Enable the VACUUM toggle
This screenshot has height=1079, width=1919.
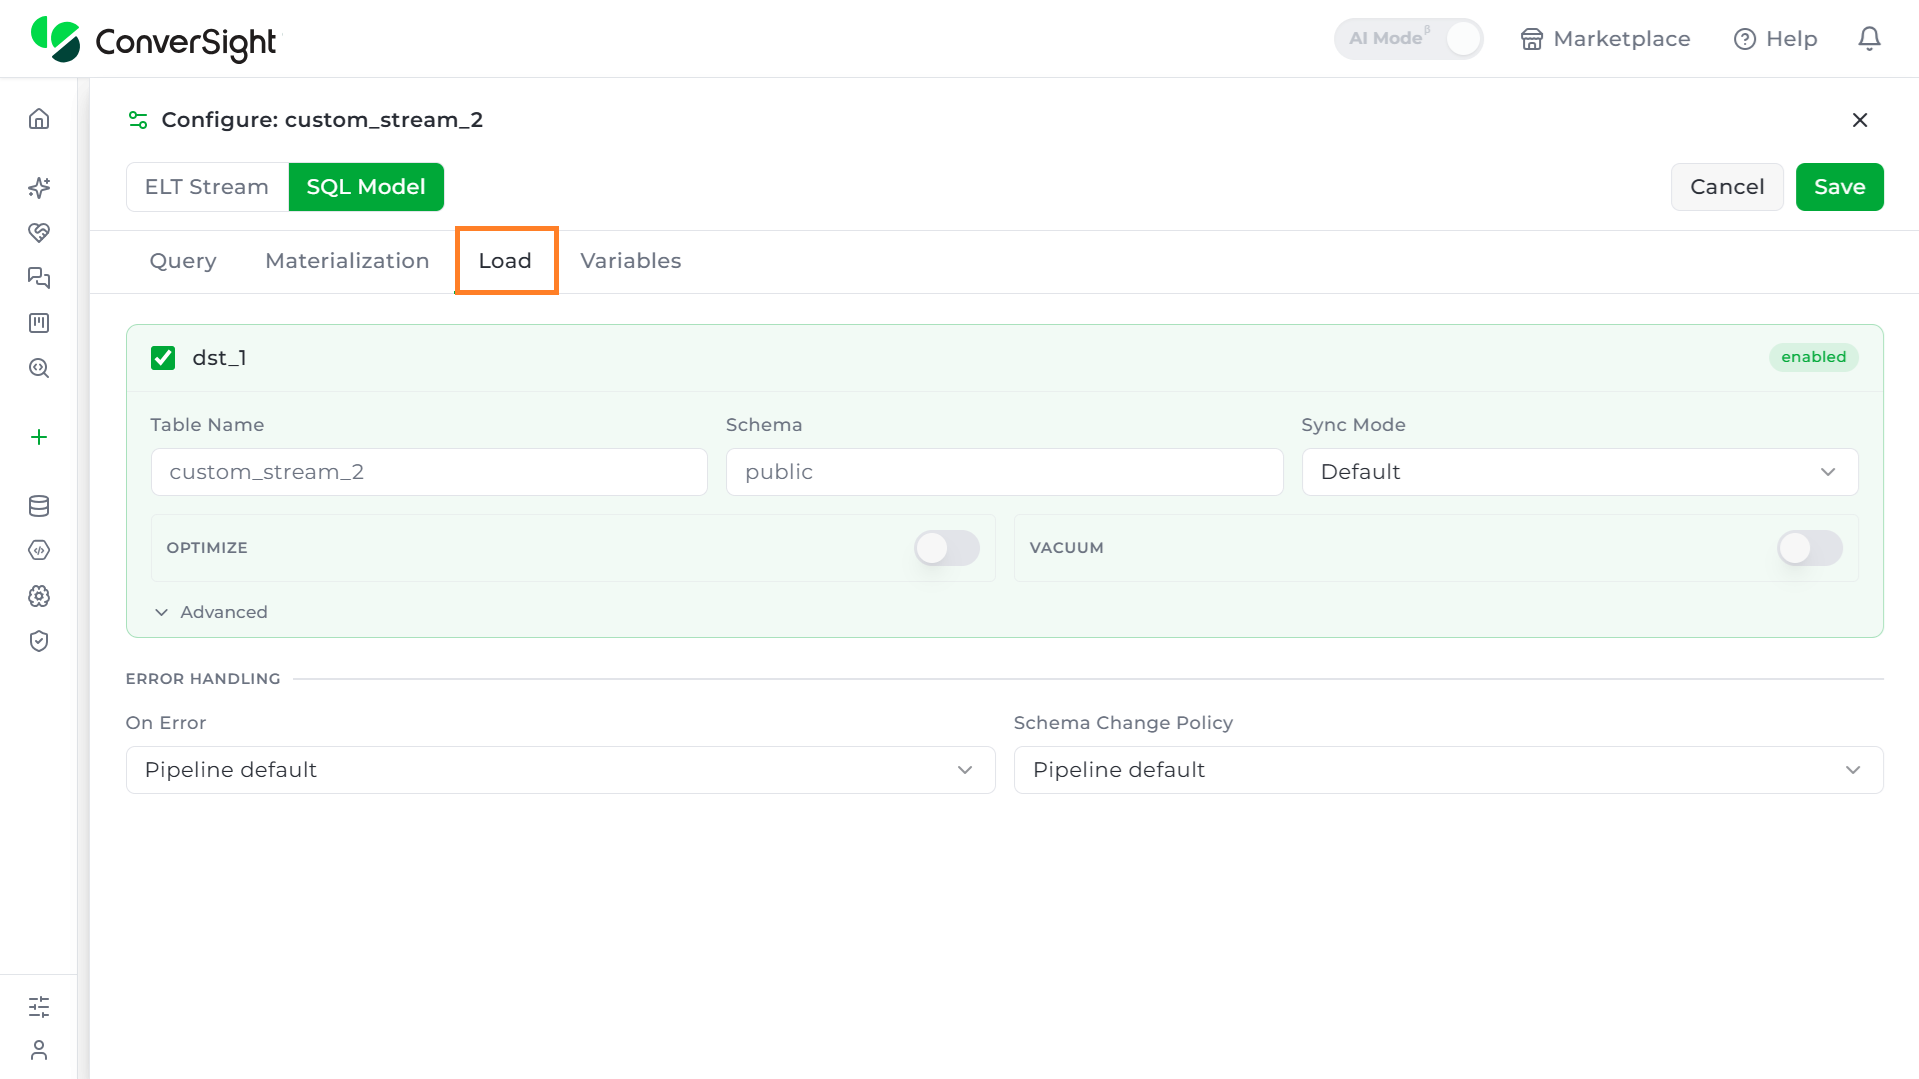1810,548
